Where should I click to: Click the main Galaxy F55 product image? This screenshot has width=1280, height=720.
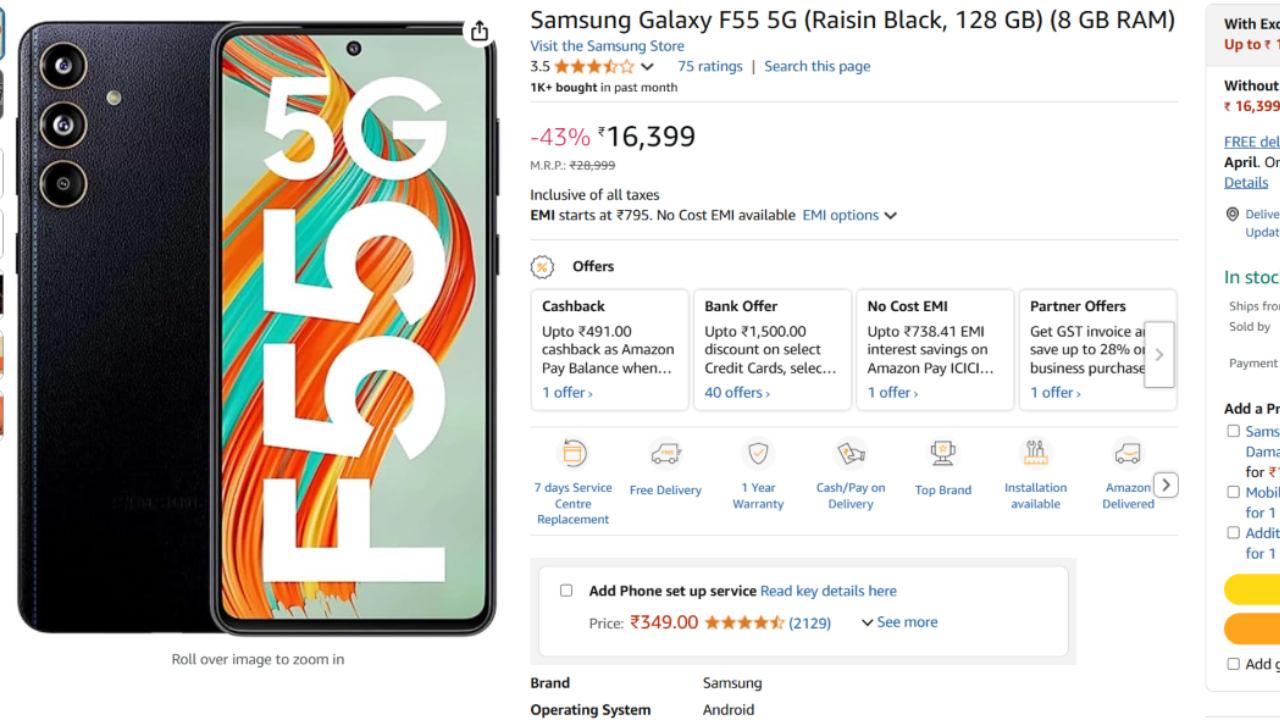tap(257, 330)
